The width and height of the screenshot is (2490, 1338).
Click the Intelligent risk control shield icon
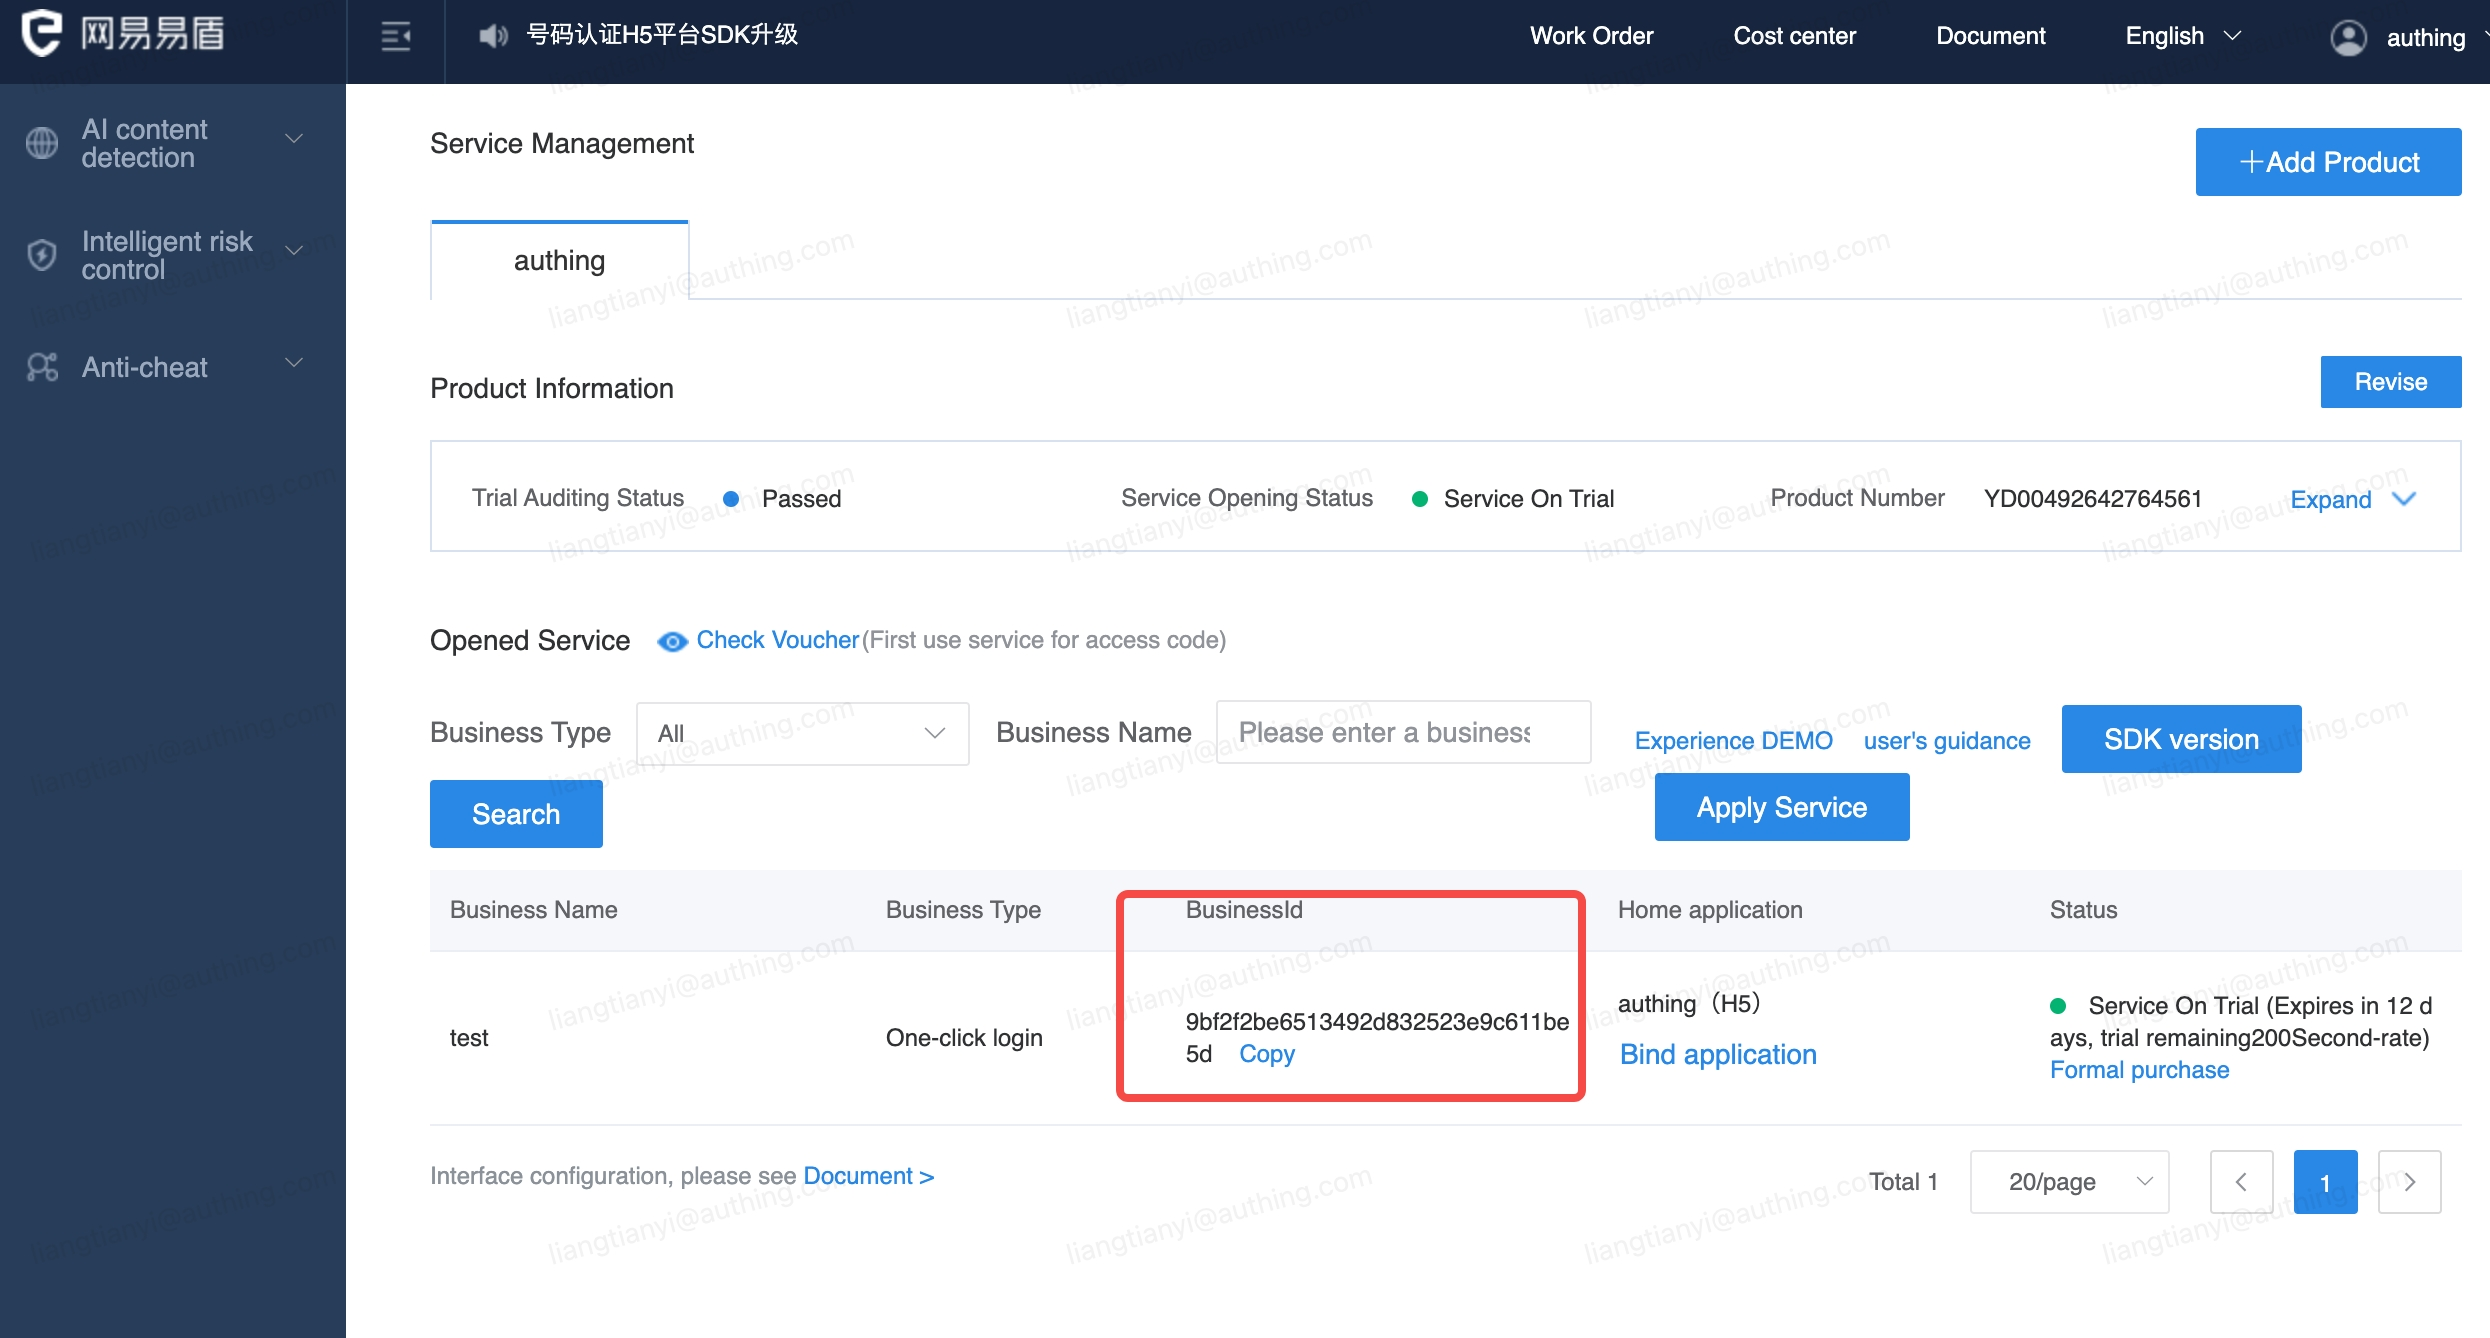point(42,255)
